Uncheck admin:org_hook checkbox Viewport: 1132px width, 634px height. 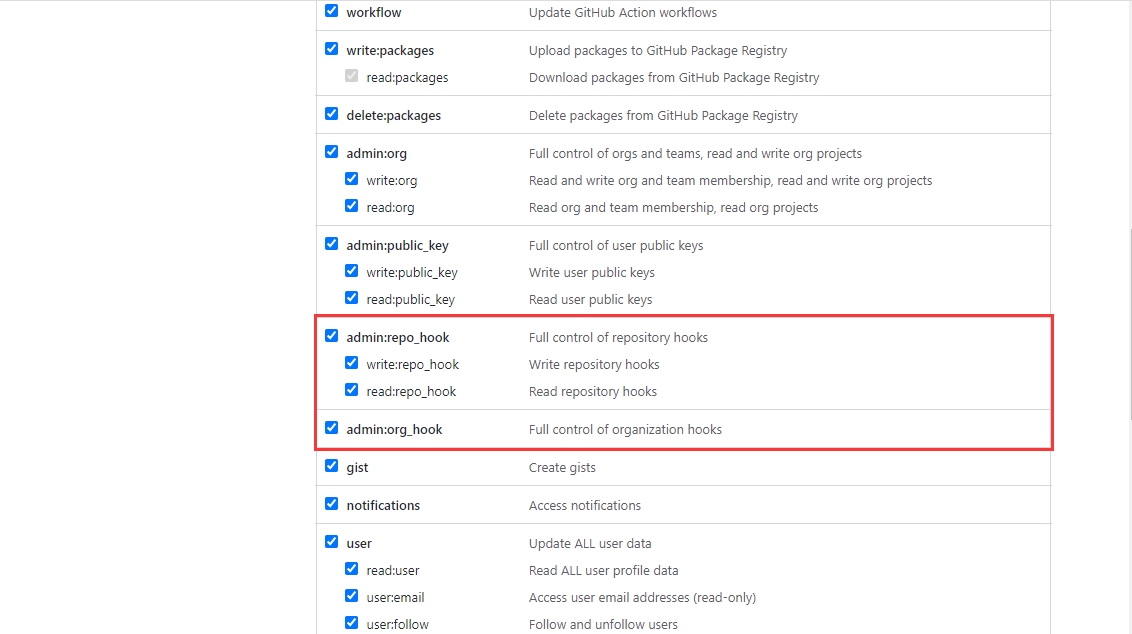point(331,428)
